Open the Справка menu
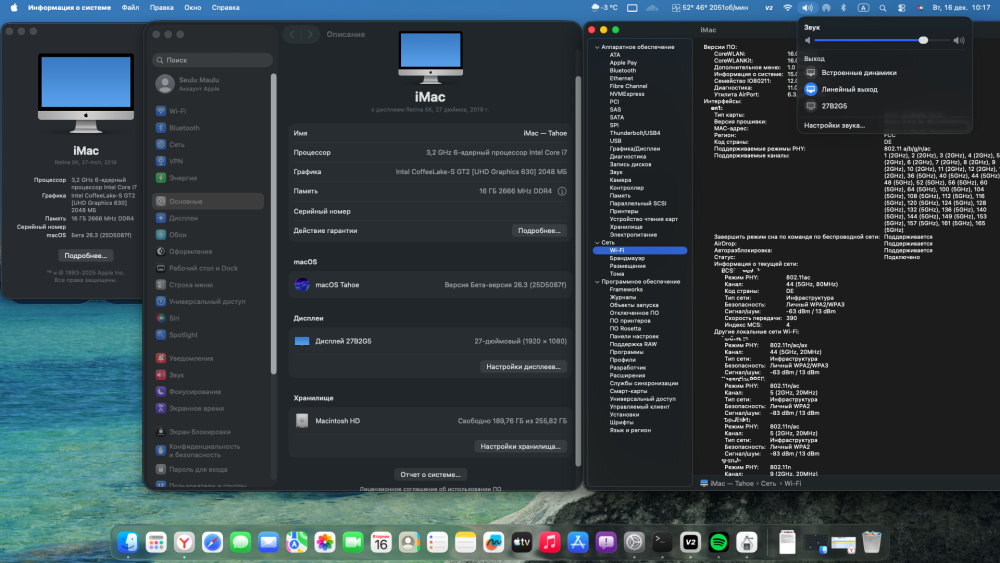 225,8
